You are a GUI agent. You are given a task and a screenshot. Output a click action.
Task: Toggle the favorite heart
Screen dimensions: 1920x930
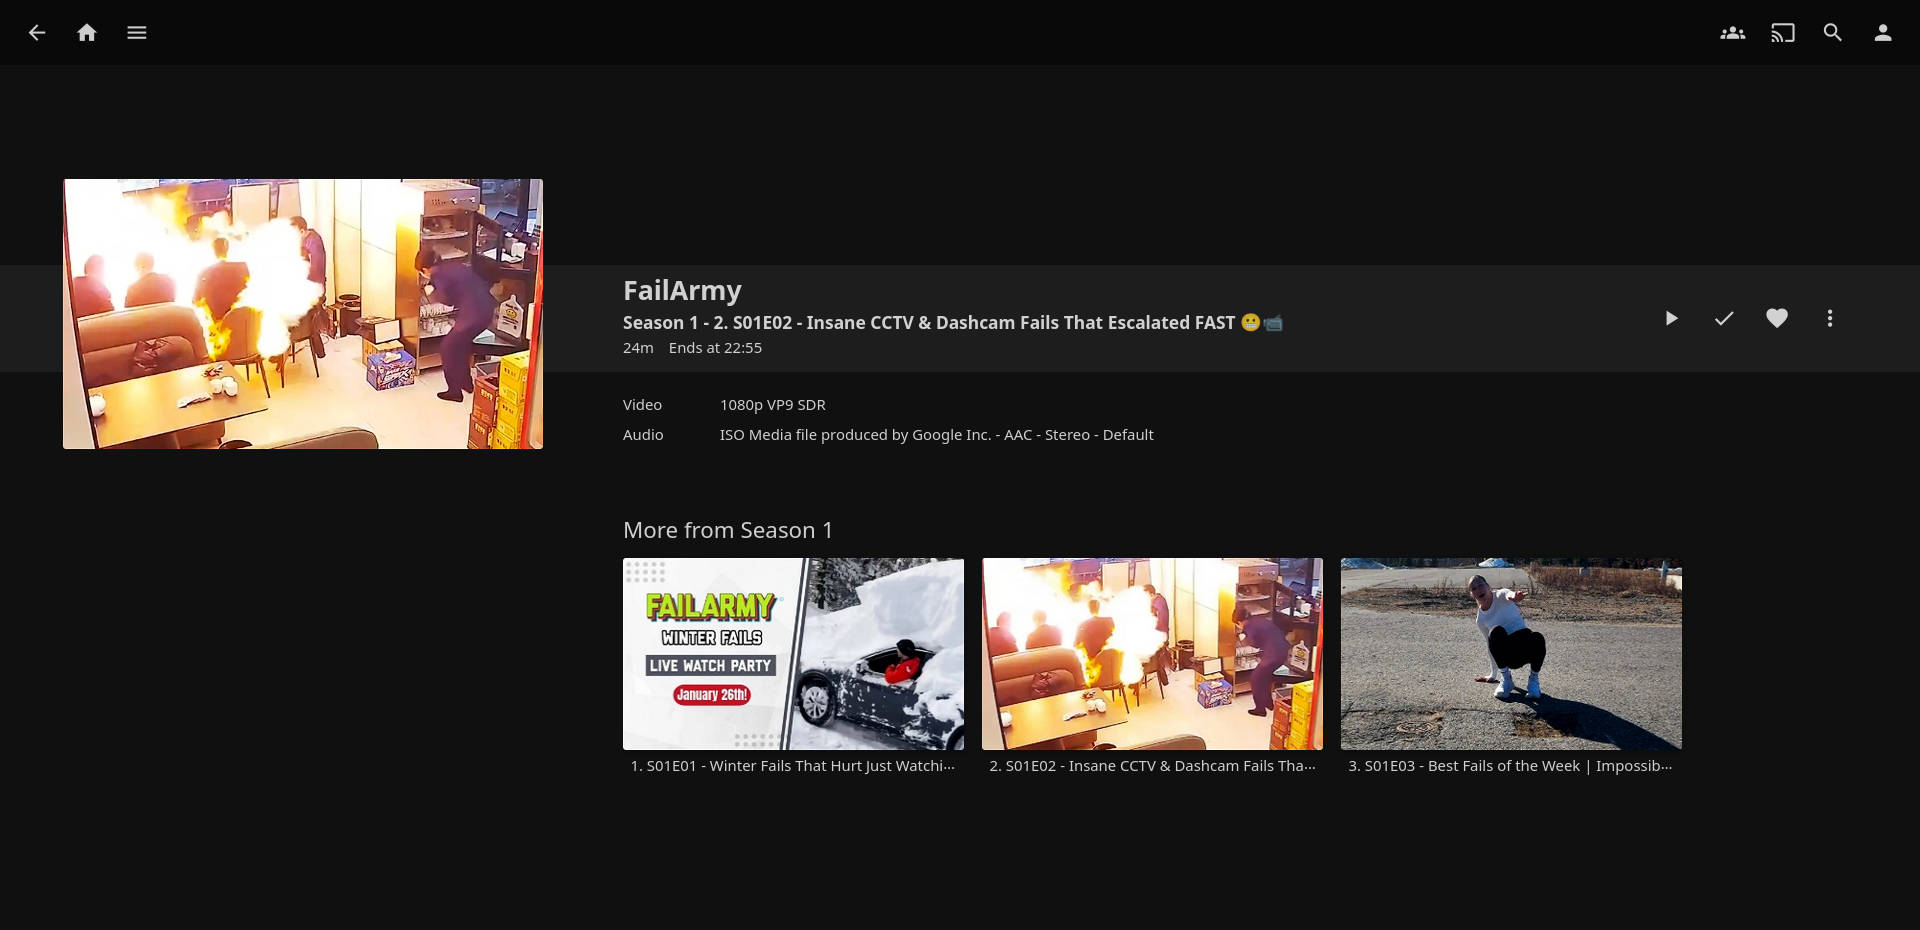coord(1776,318)
